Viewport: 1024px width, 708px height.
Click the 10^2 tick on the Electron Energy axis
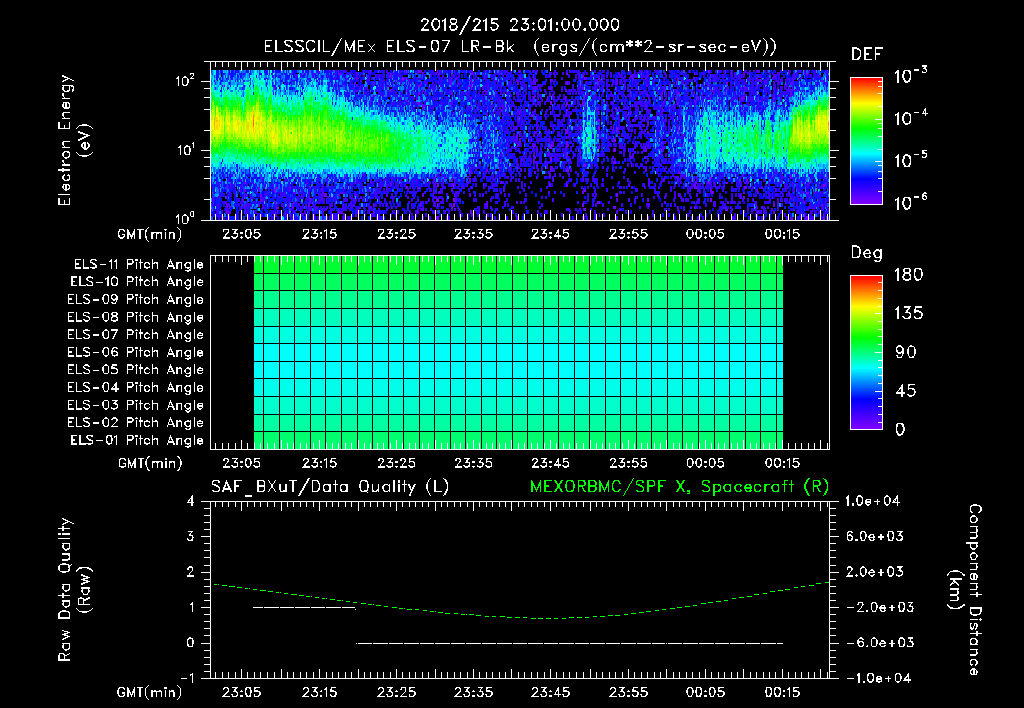point(185,81)
